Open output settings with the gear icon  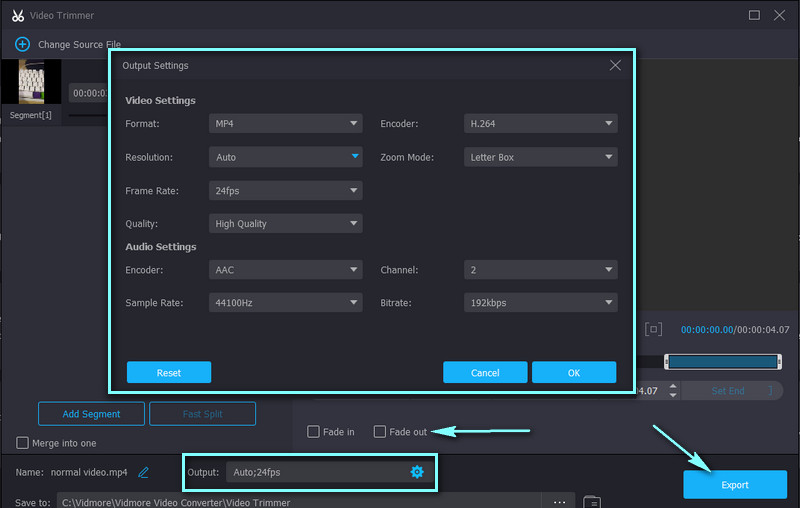417,472
